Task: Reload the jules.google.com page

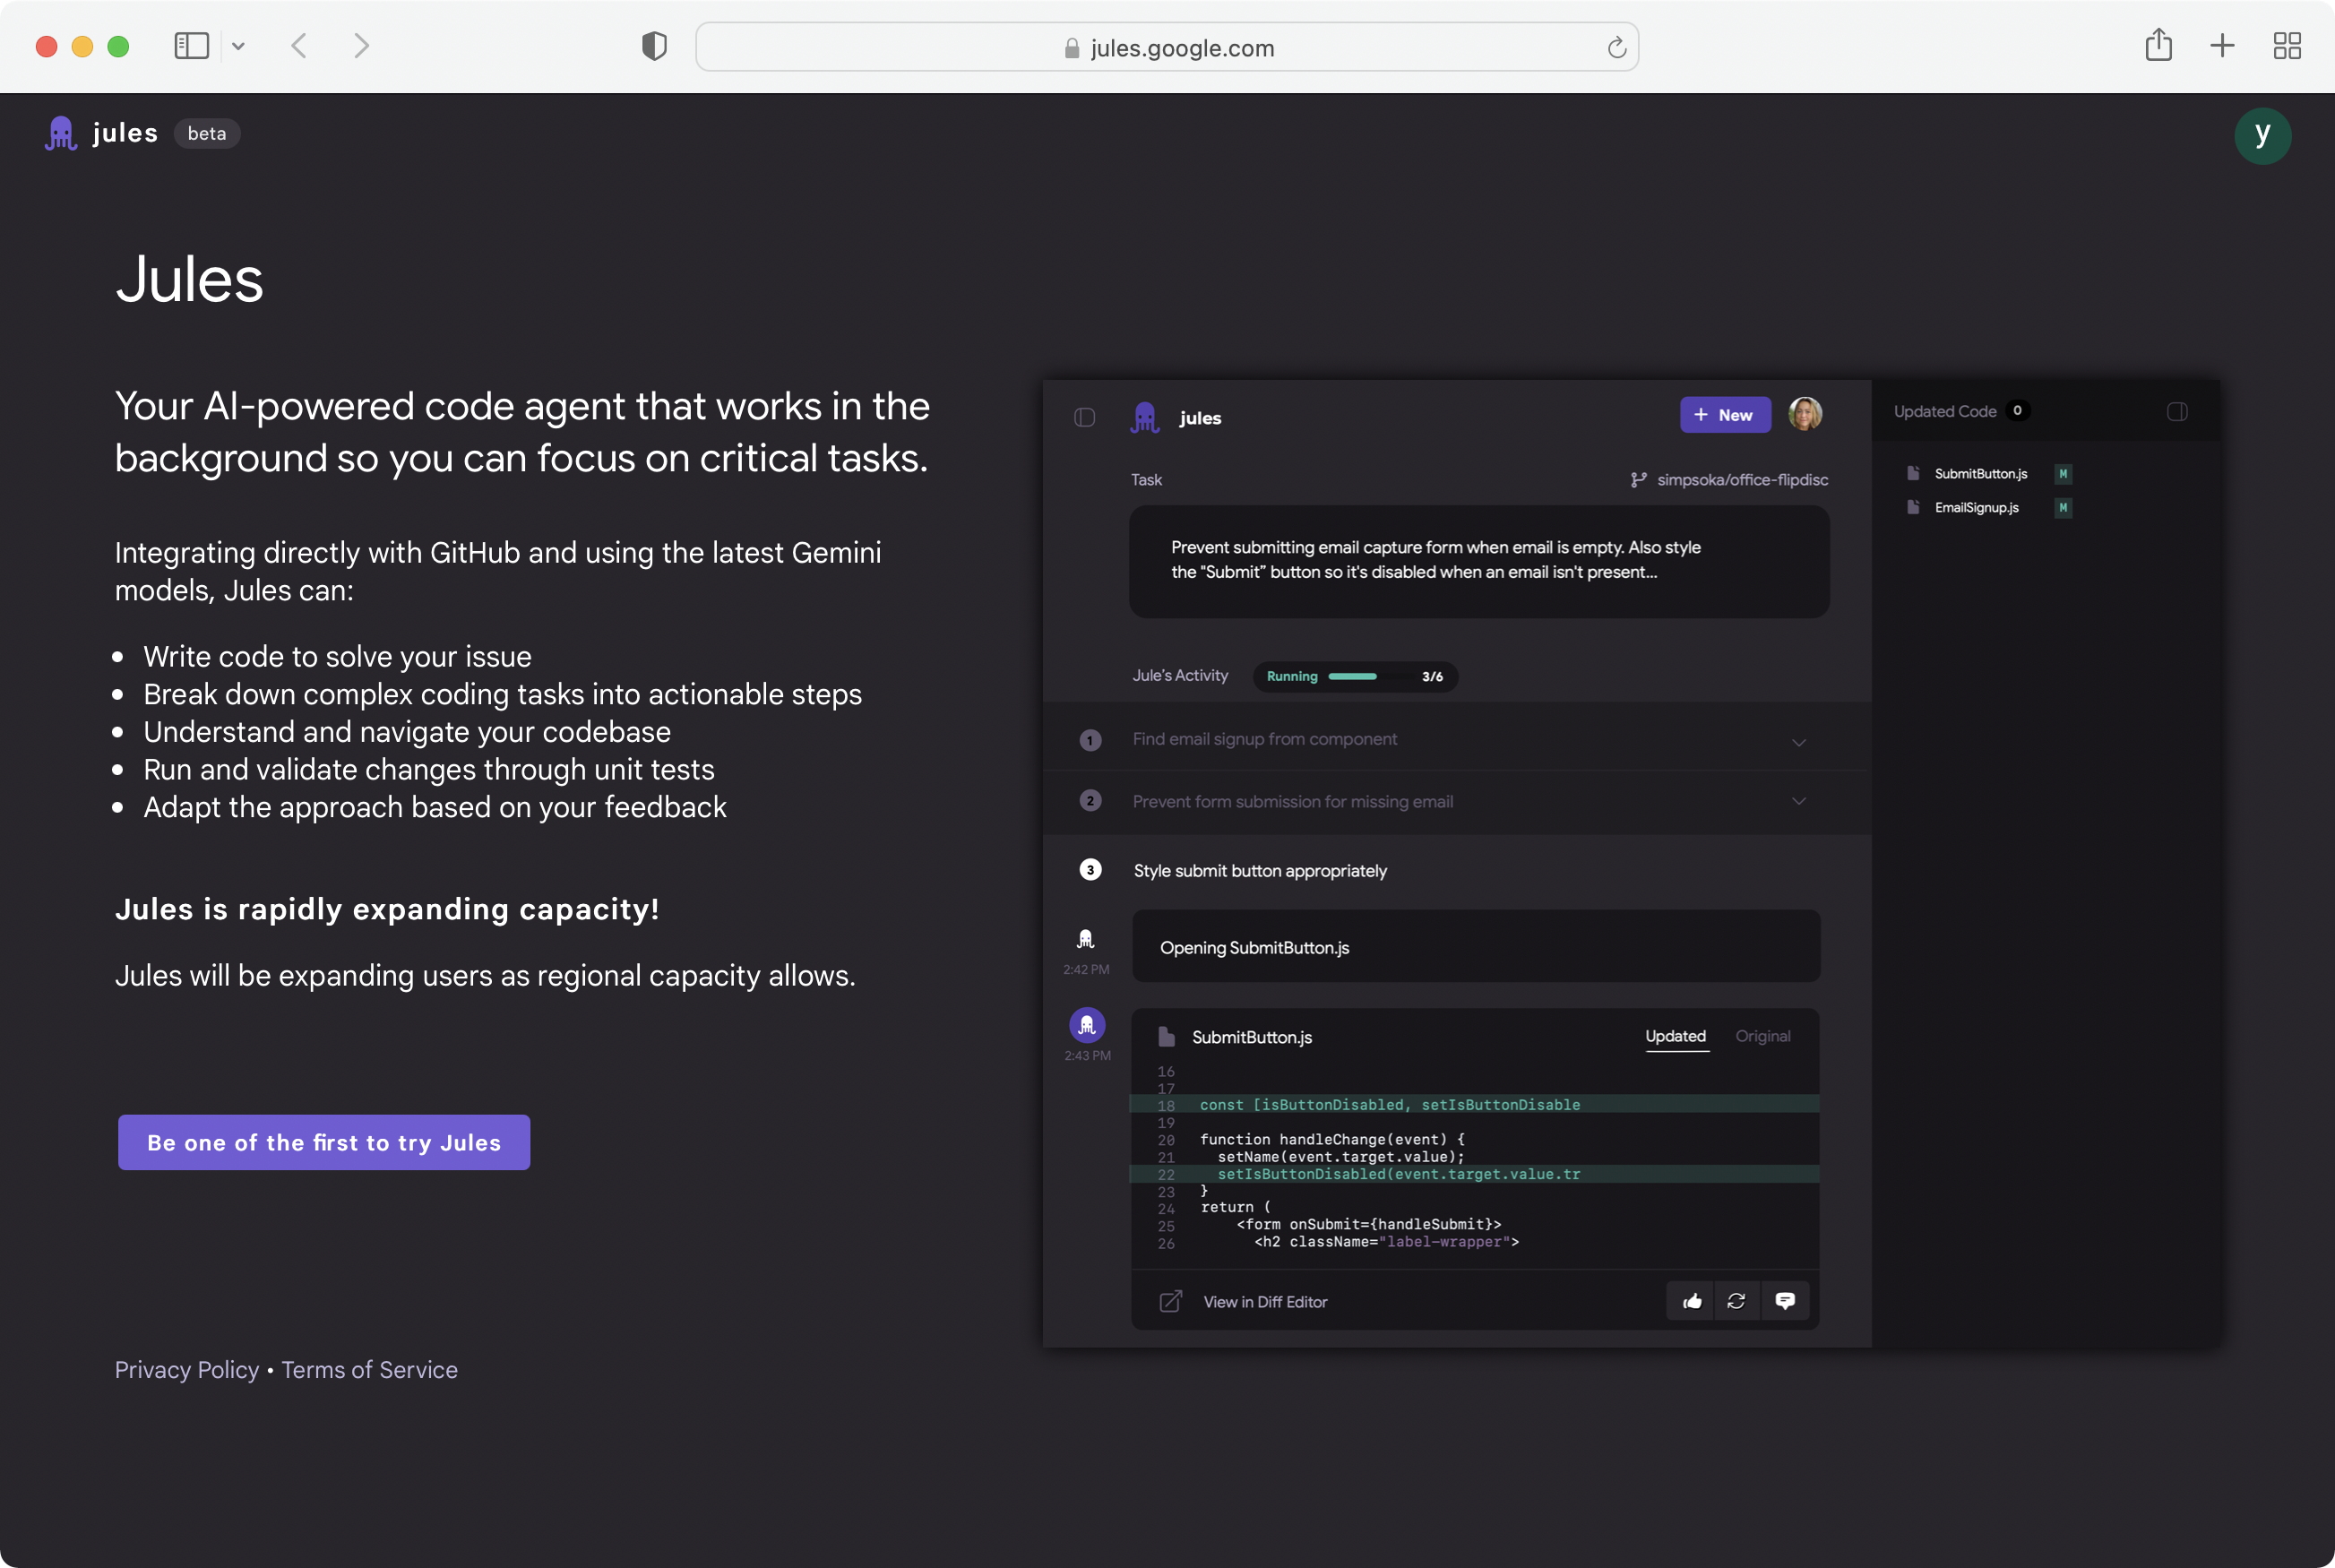Action: click(x=1616, y=47)
